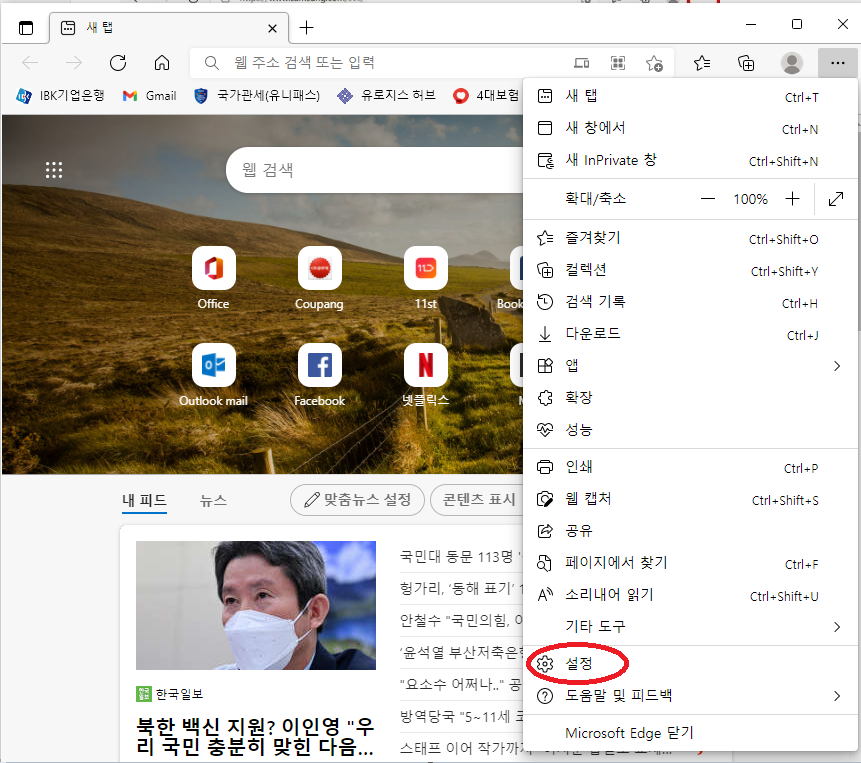Enter full screen from zoom row

(x=836, y=199)
